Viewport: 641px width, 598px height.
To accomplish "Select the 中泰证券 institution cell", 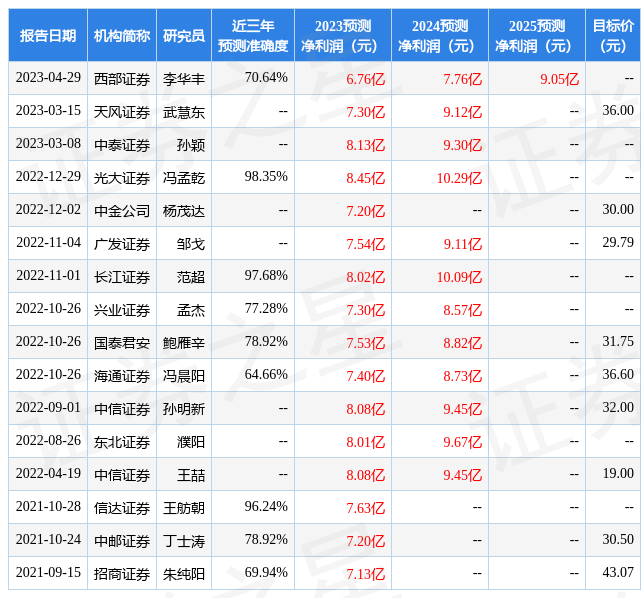I will [x=122, y=145].
